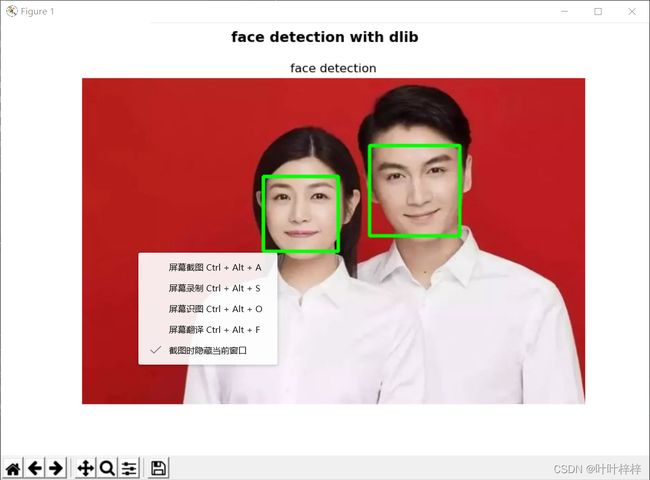The height and width of the screenshot is (480, 650).
Task: Click the 'face detection' subplot title
Action: click(x=333, y=68)
